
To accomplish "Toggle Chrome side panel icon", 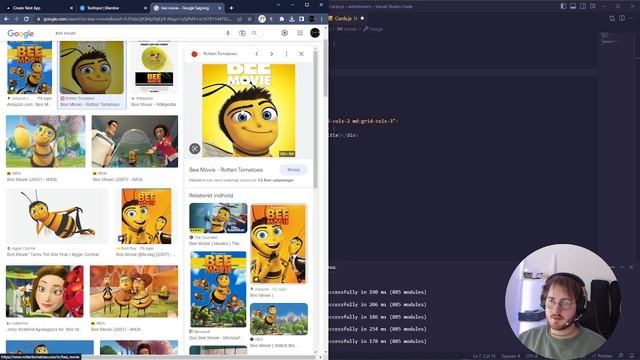I will (301, 19).
